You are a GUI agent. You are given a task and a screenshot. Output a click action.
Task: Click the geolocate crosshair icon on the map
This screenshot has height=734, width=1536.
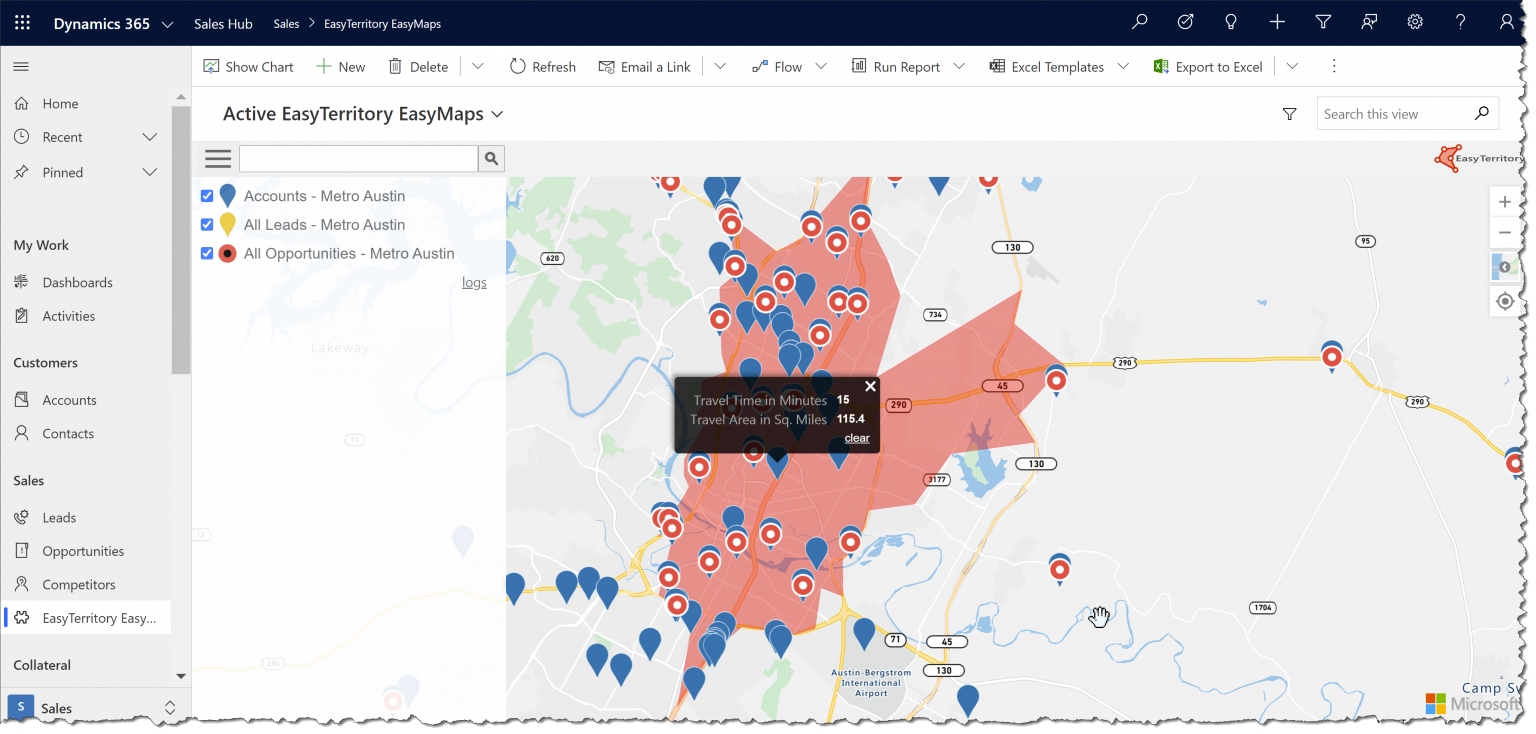pos(1505,301)
